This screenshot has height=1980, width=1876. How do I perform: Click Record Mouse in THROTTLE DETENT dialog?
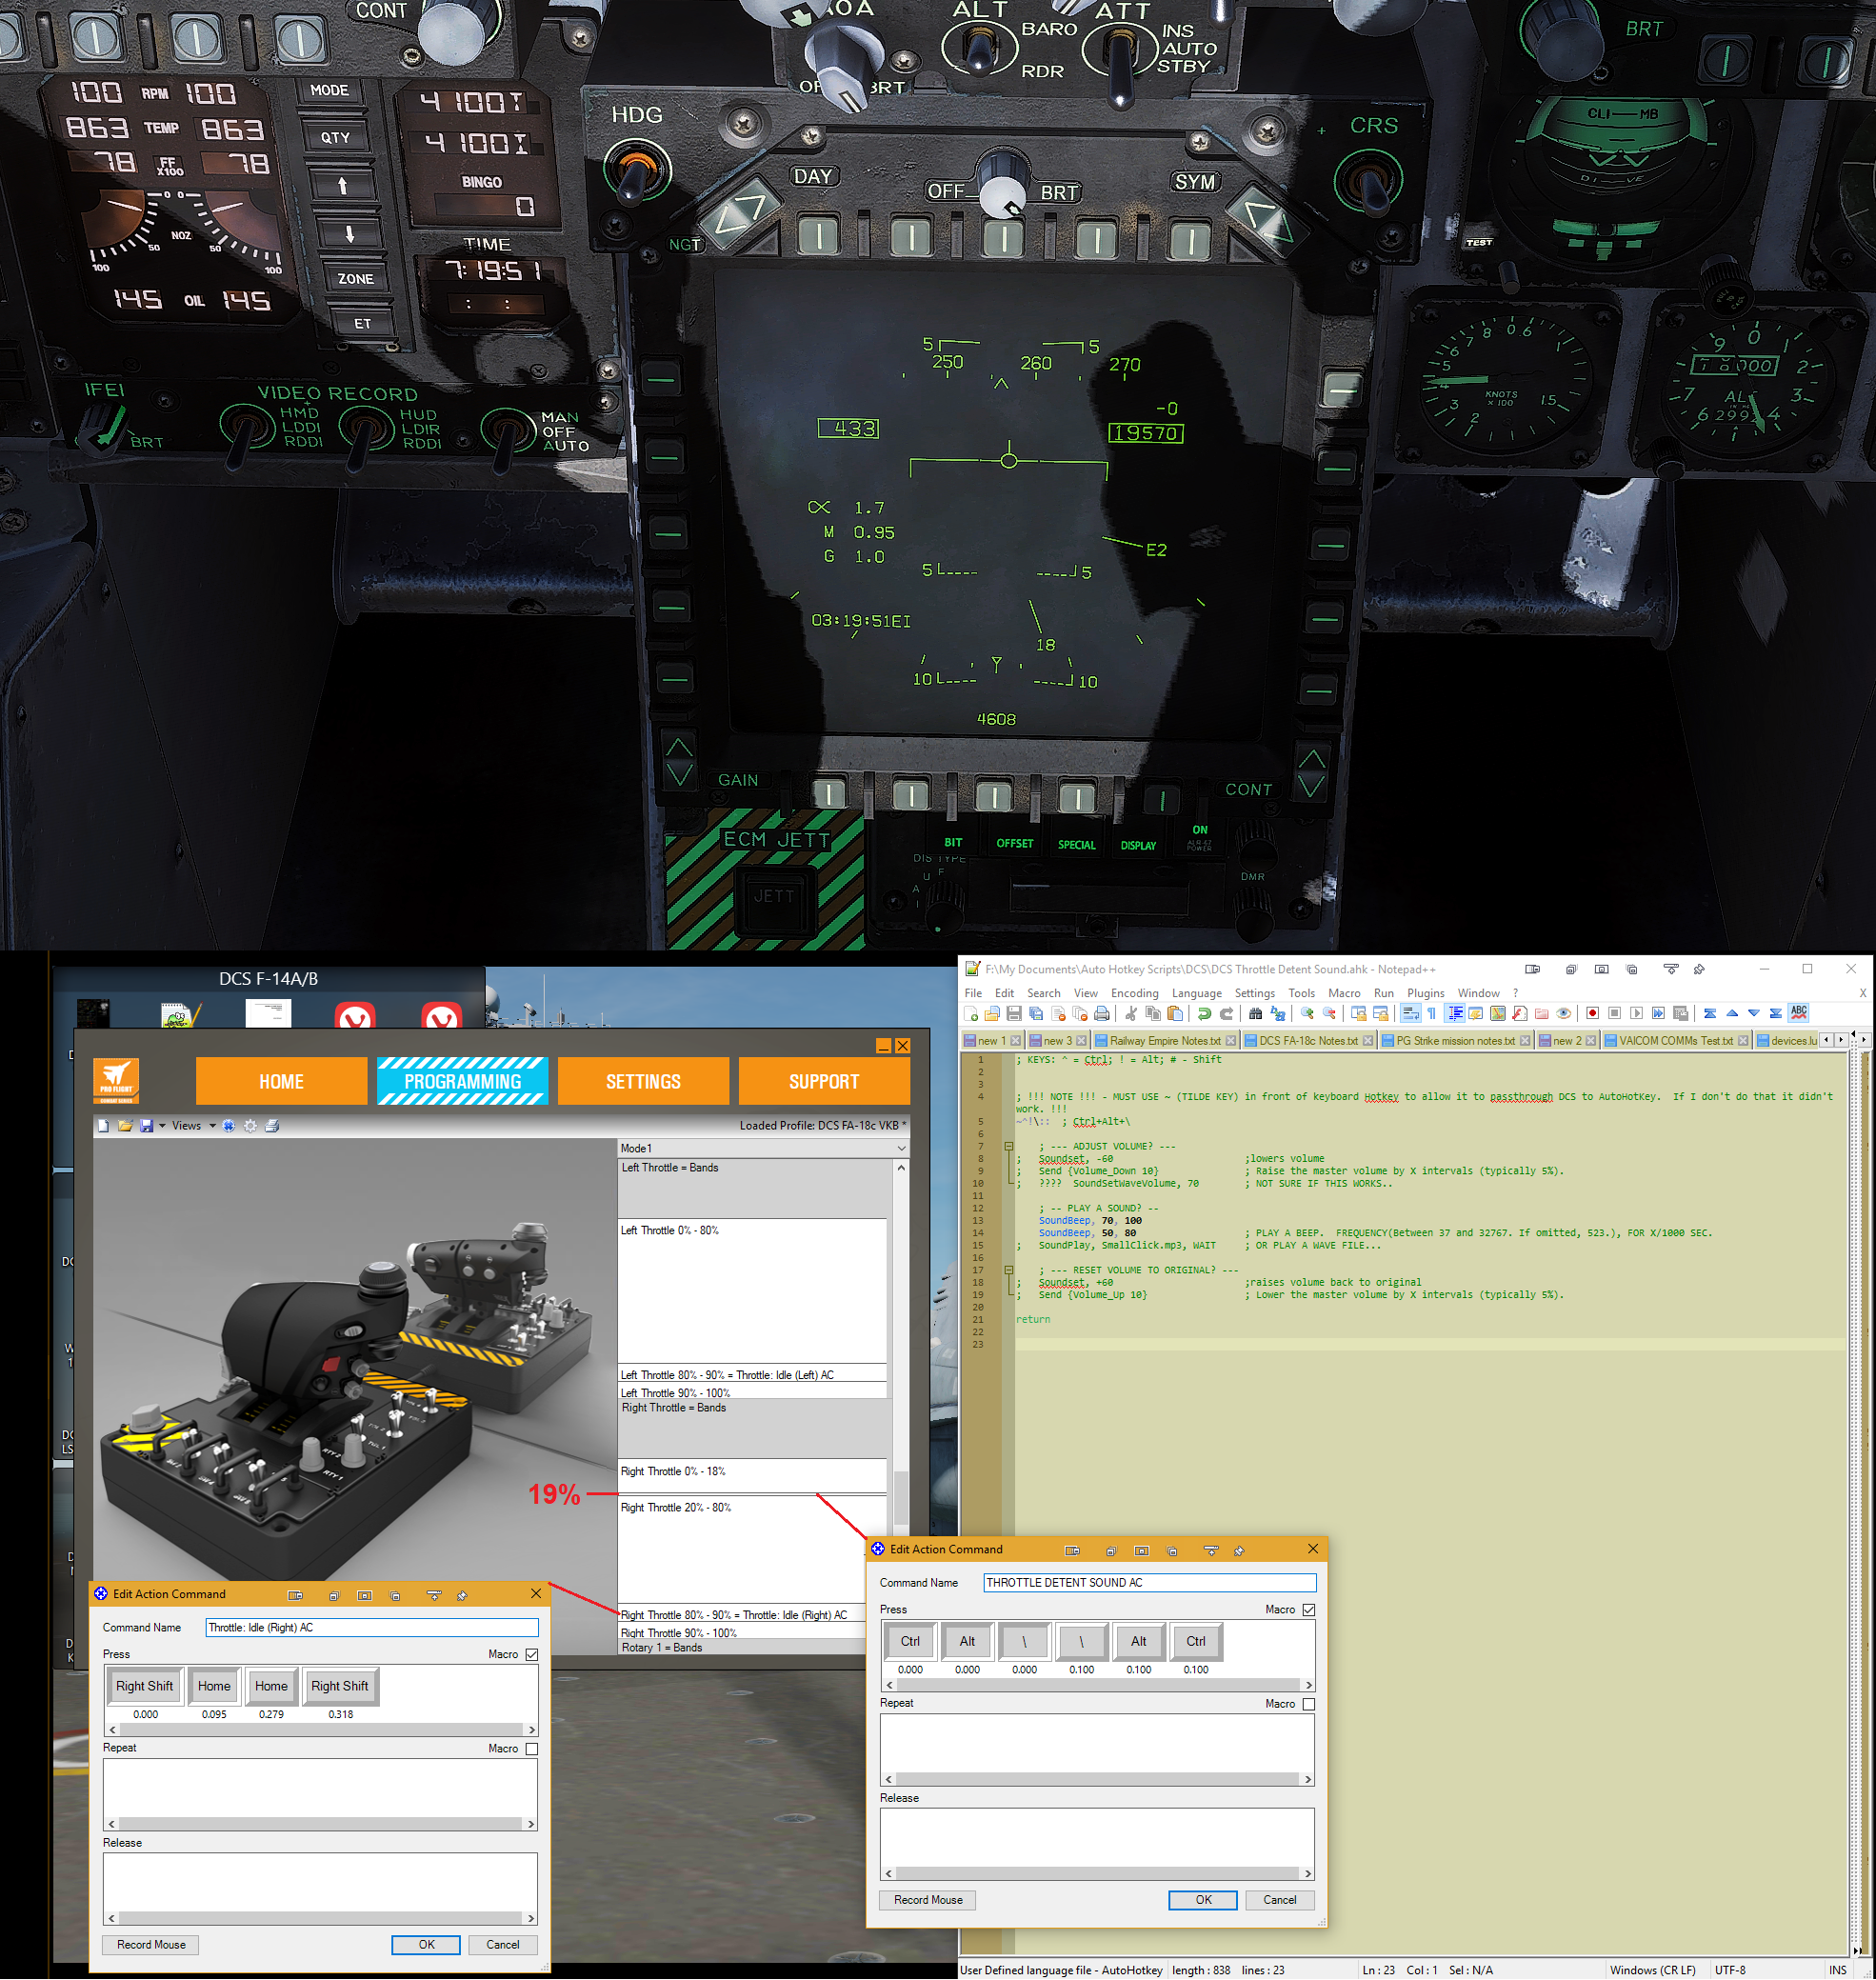tap(928, 1900)
